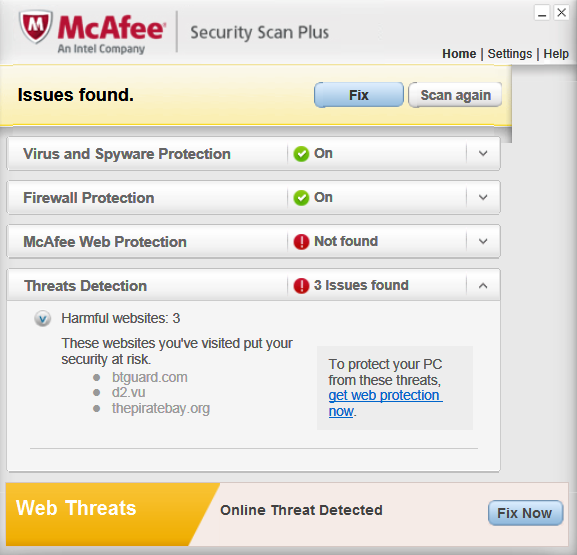Expand the Firewall Protection chevron

point(483,198)
